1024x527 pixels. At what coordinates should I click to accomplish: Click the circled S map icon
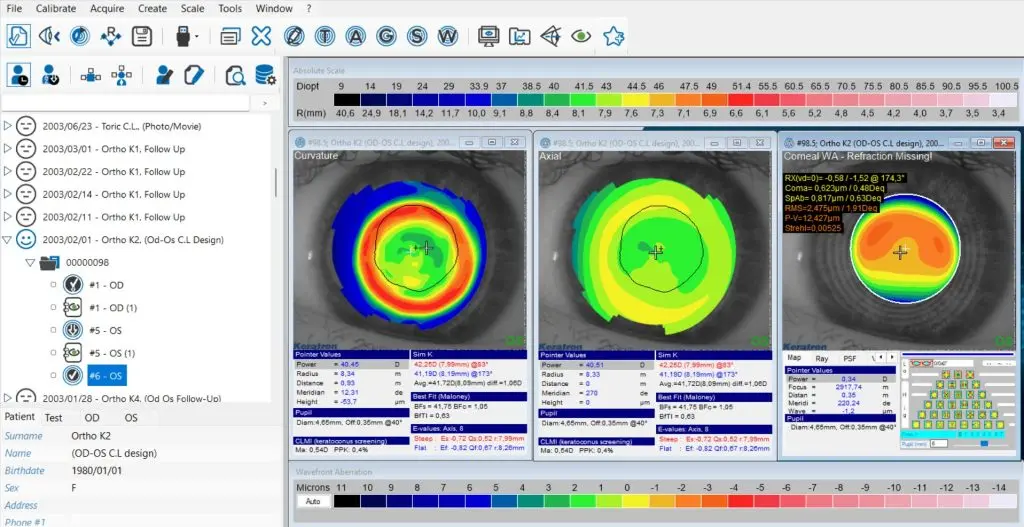[417, 36]
